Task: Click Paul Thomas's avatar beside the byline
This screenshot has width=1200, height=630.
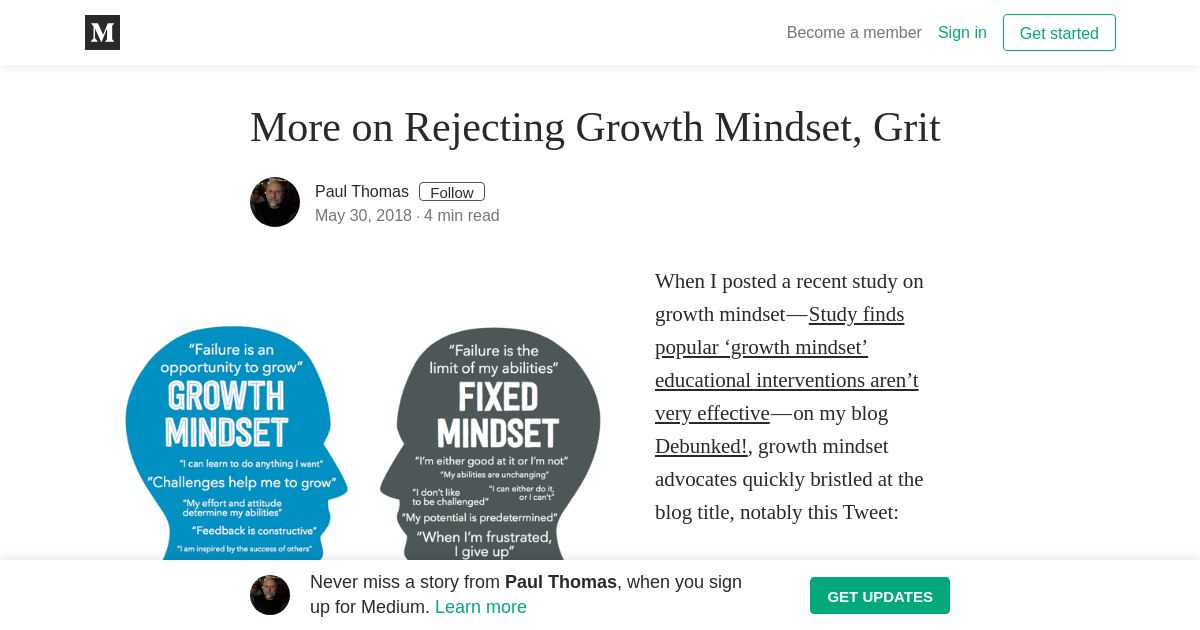Action: pyautogui.click(x=275, y=202)
